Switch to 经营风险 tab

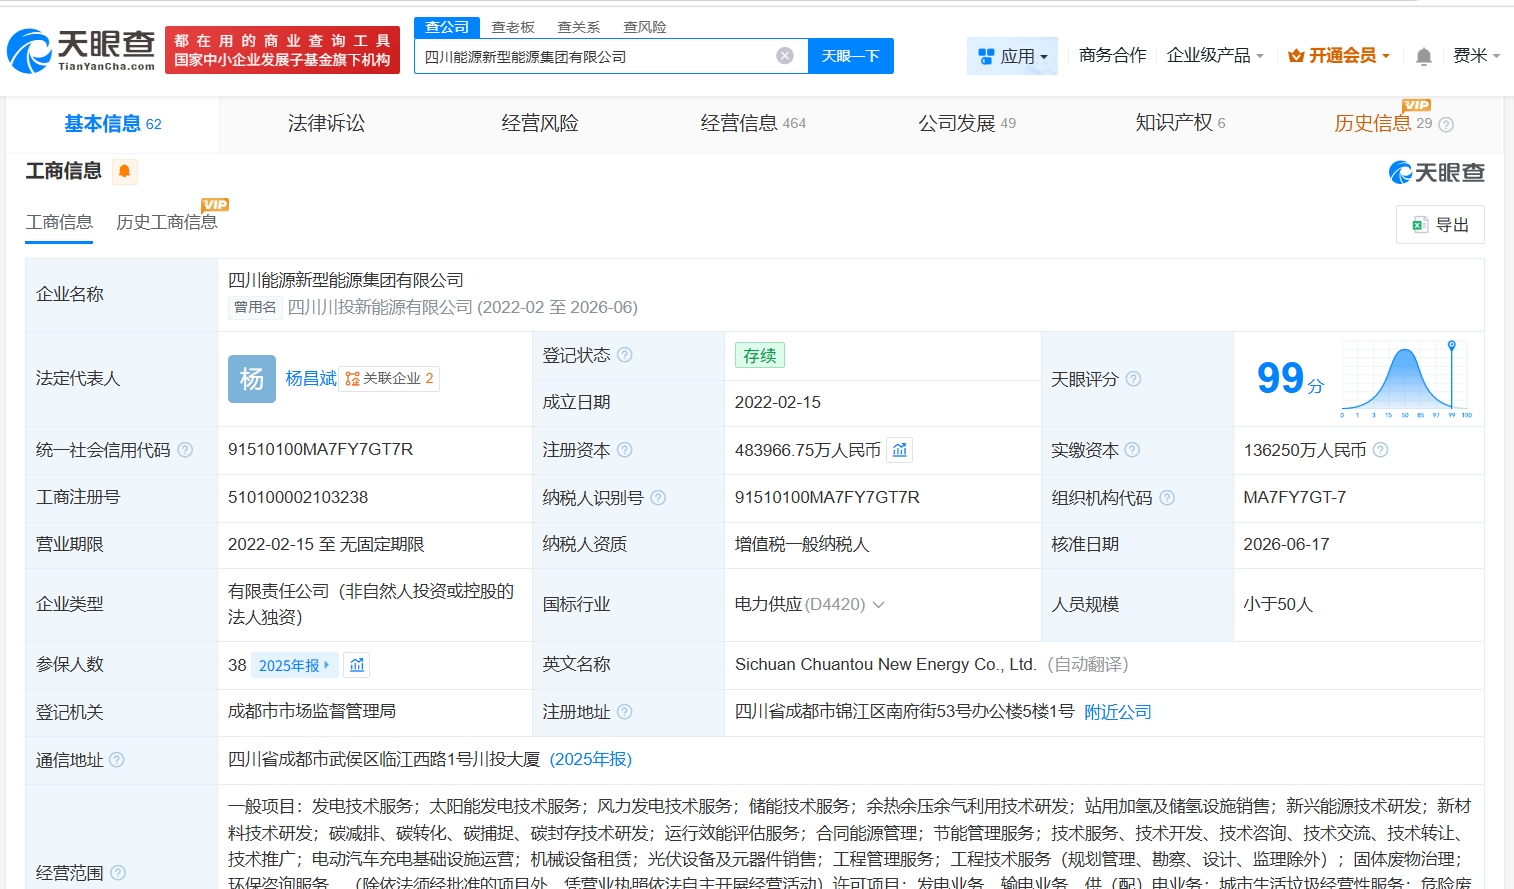coord(540,124)
